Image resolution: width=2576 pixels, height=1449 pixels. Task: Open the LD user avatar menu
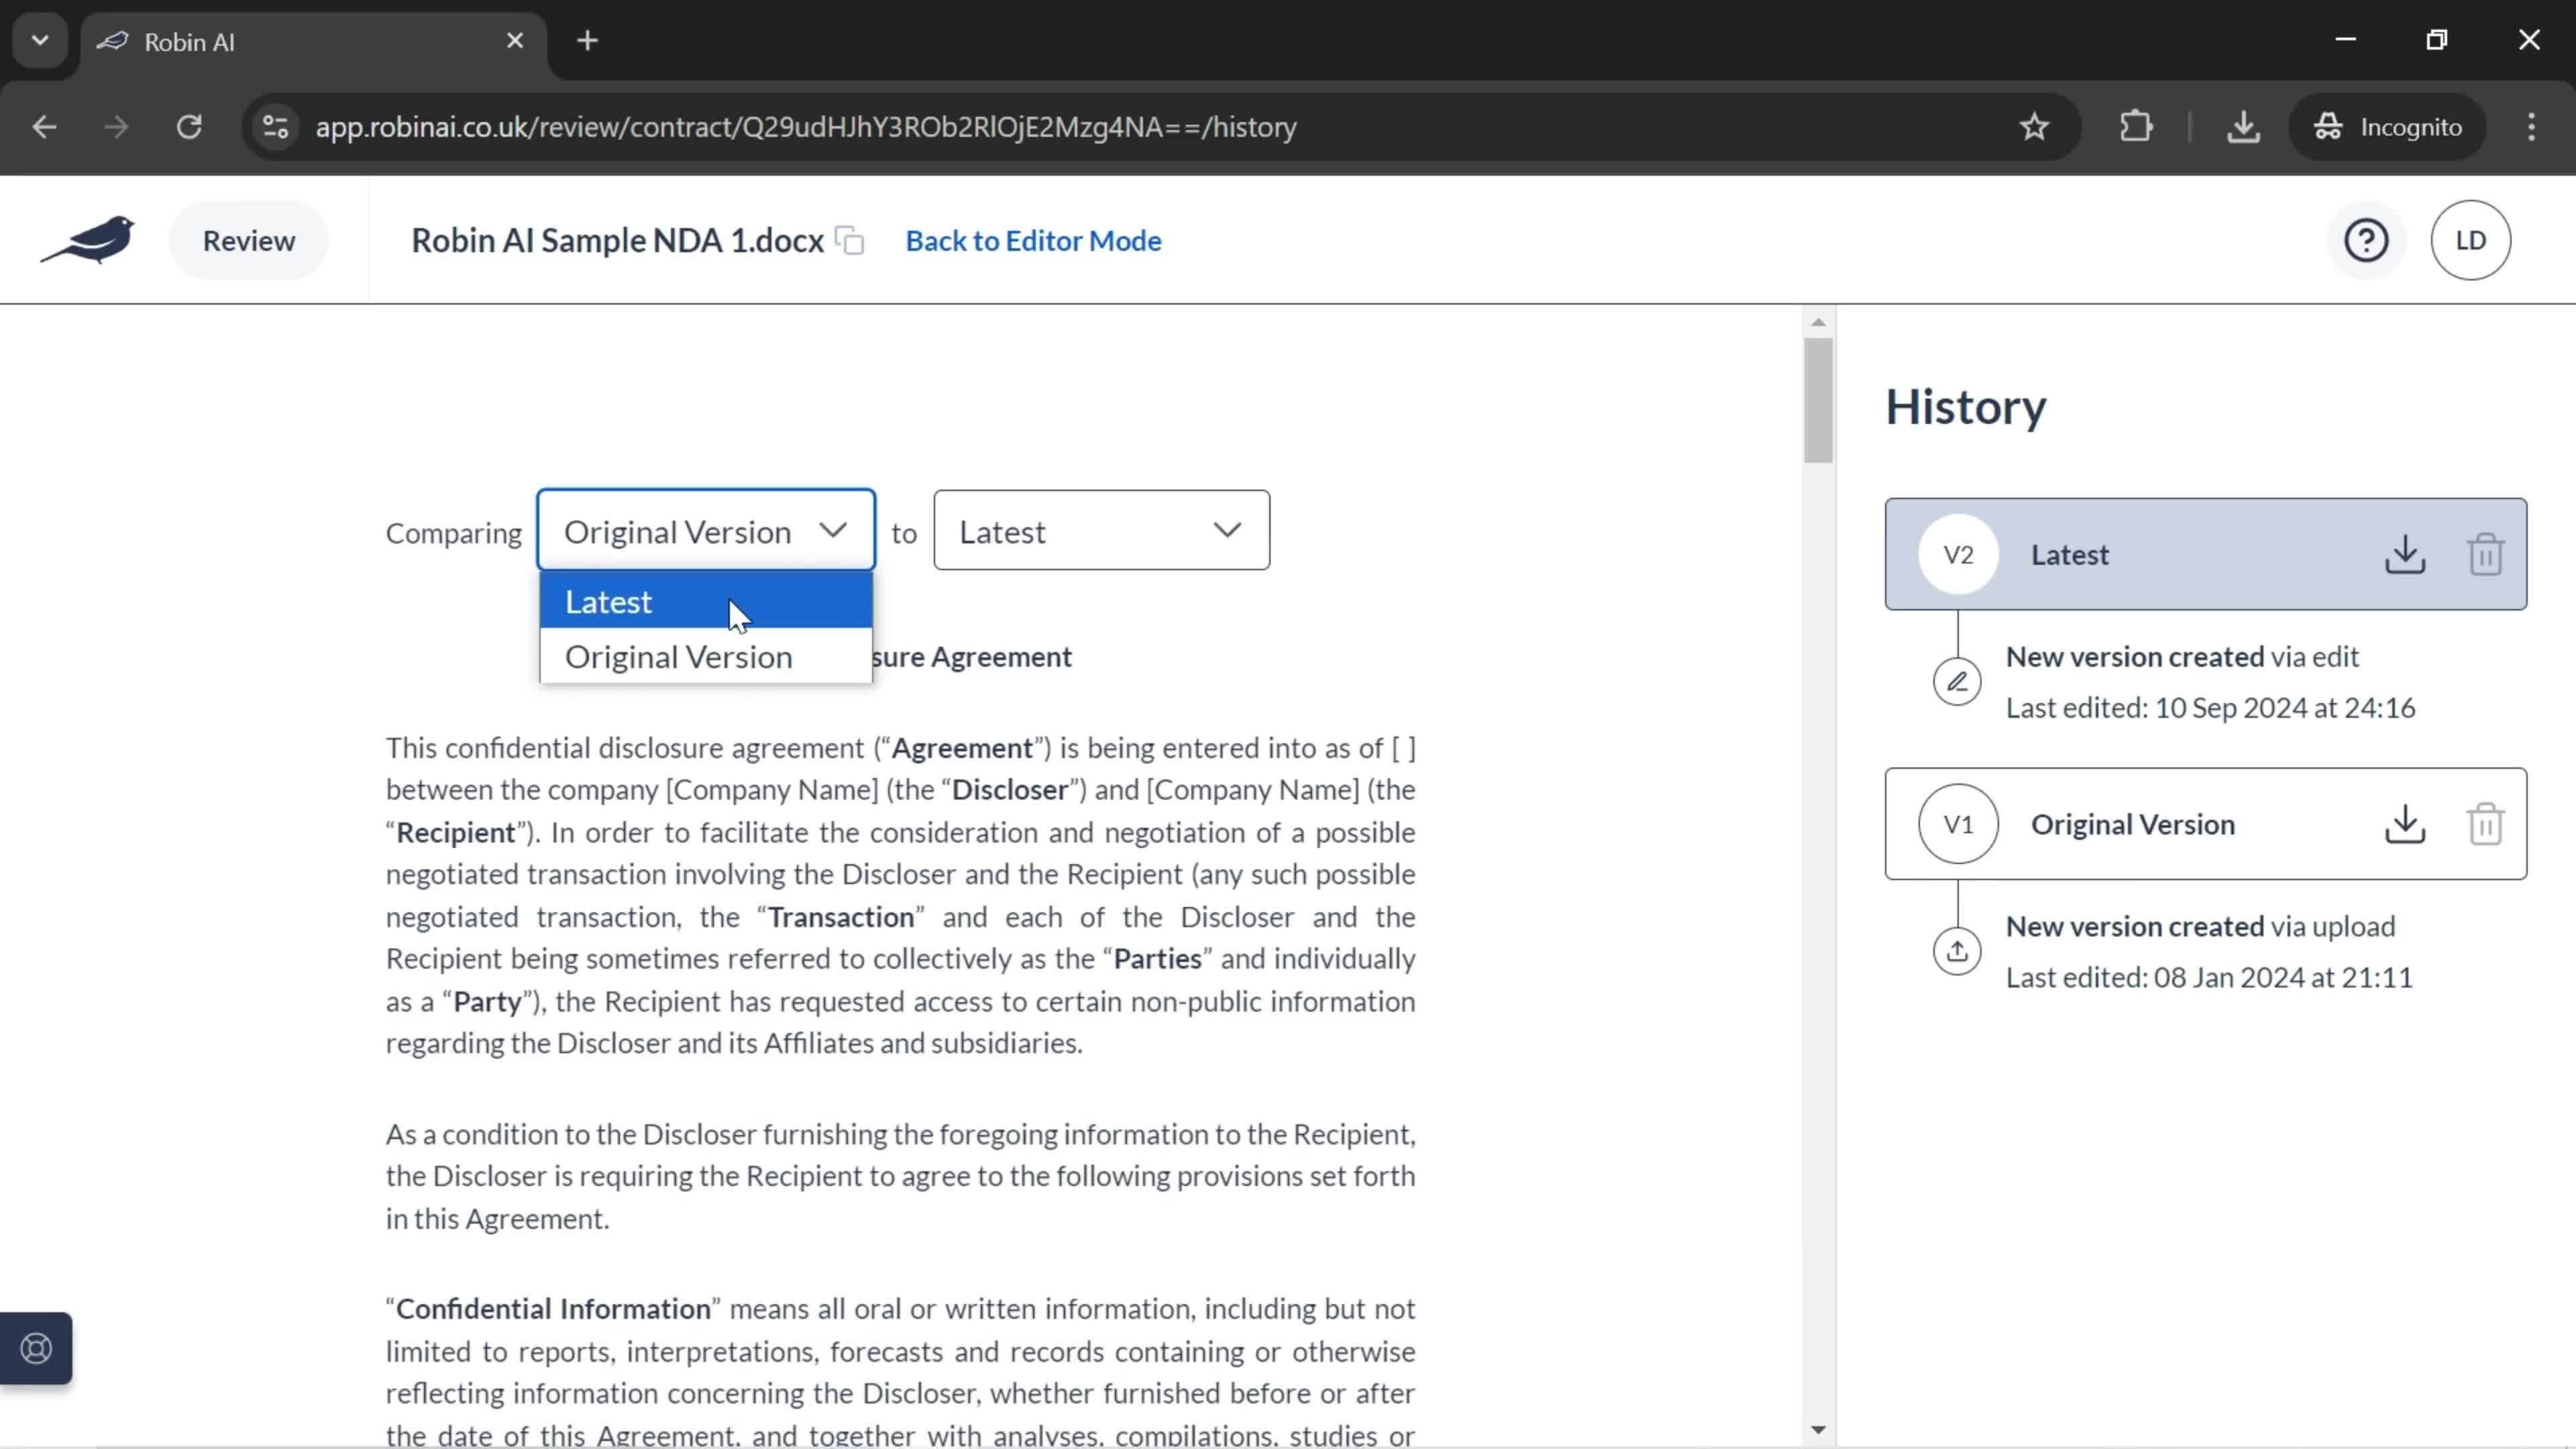click(2470, 240)
